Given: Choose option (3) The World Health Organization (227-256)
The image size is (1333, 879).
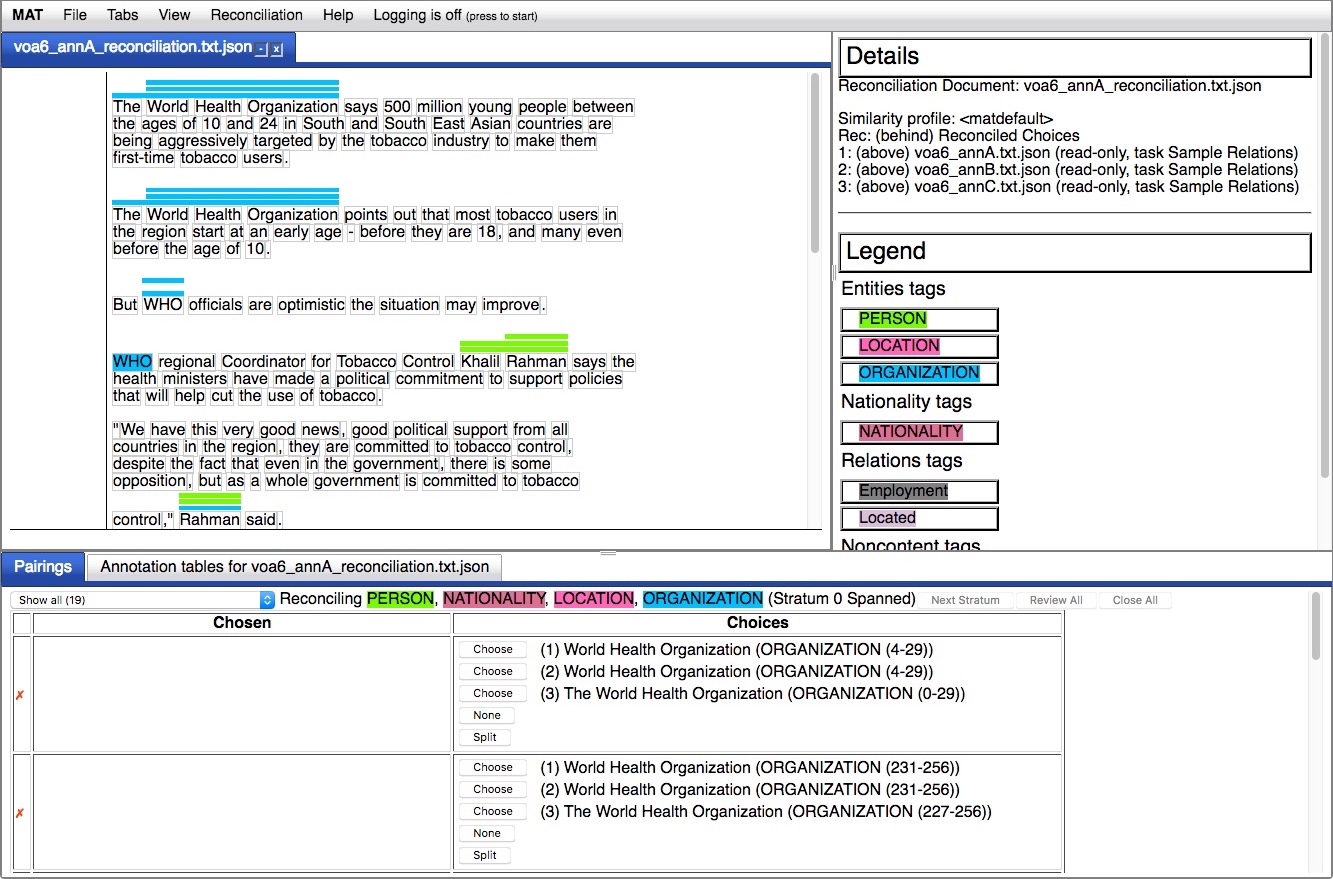Looking at the screenshot, I should click(493, 811).
